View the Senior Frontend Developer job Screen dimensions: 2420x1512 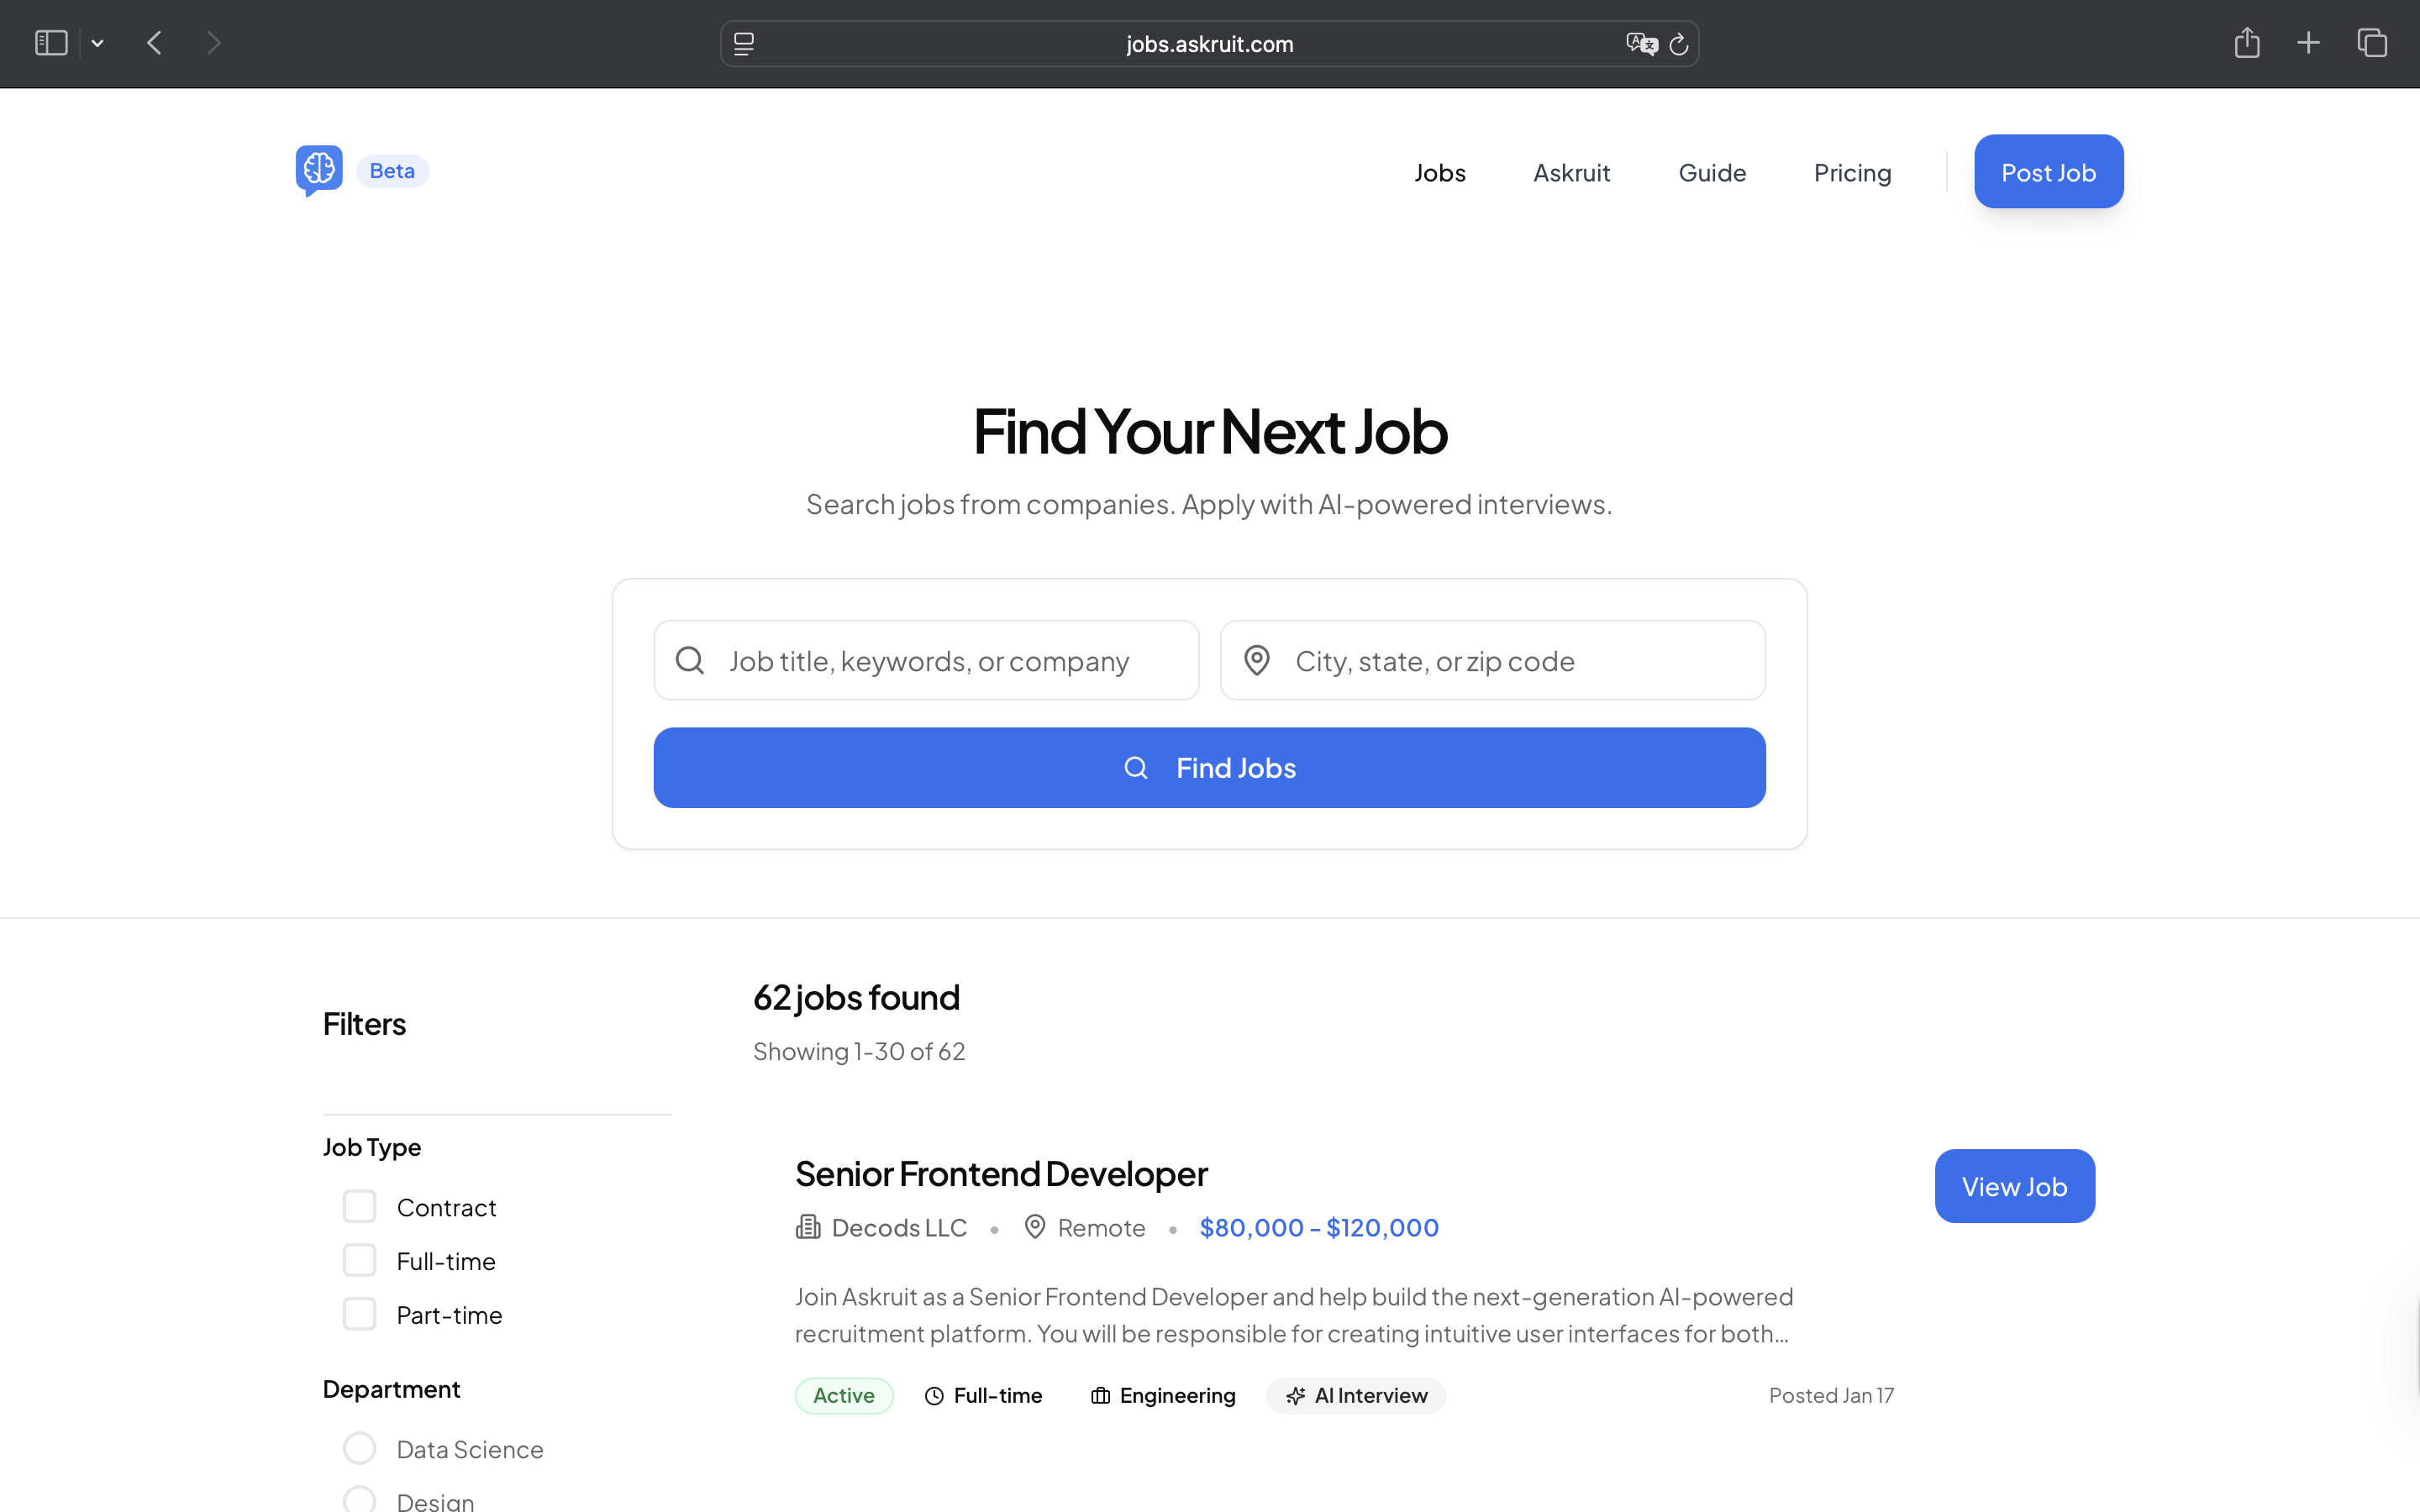pyautogui.click(x=2013, y=1186)
